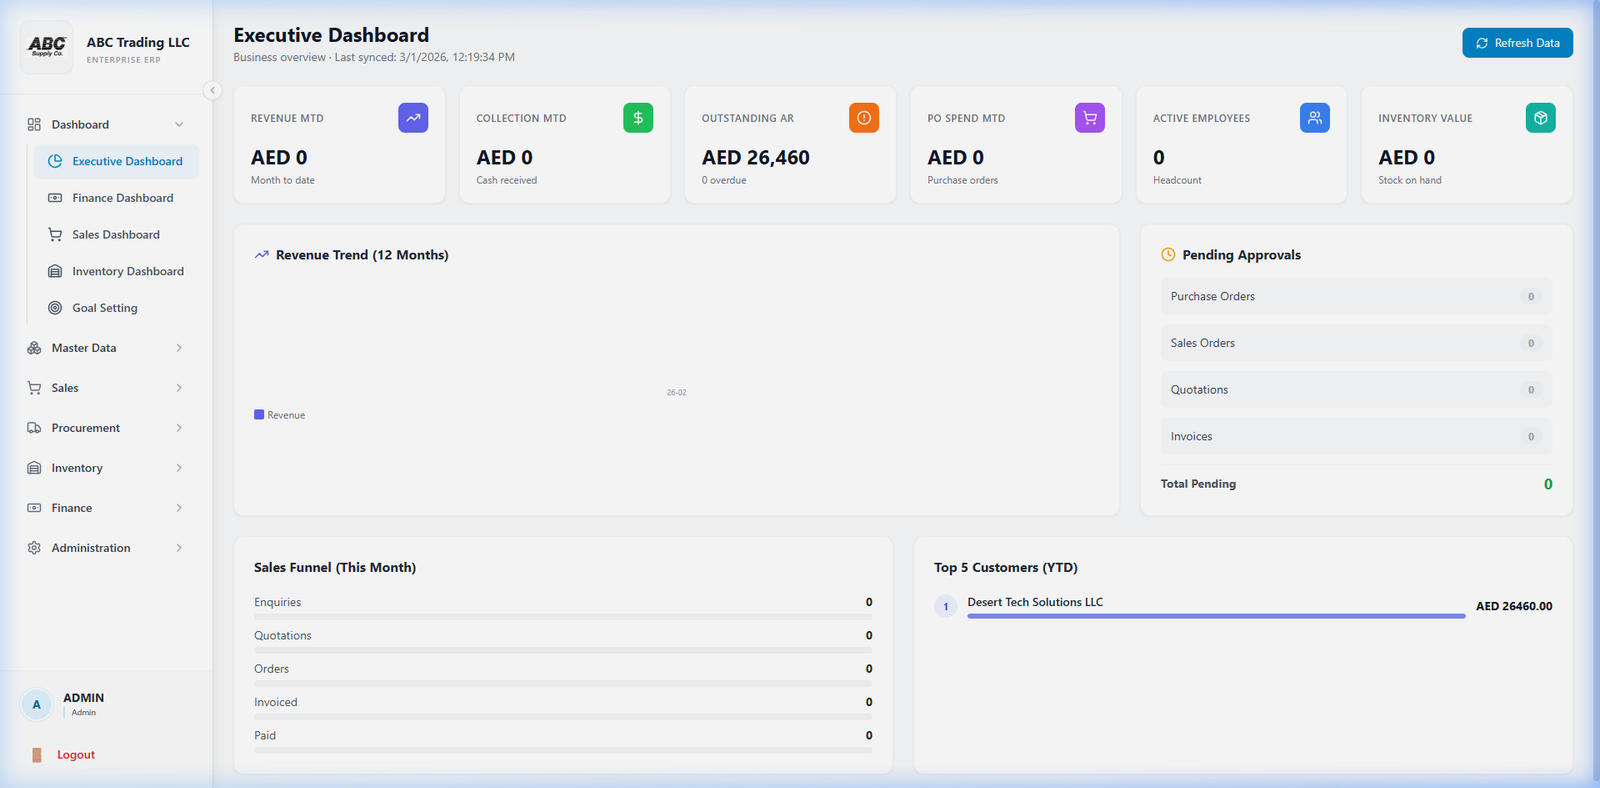The height and width of the screenshot is (788, 1600).
Task: Click the Inventory Value box icon
Action: (x=1541, y=118)
